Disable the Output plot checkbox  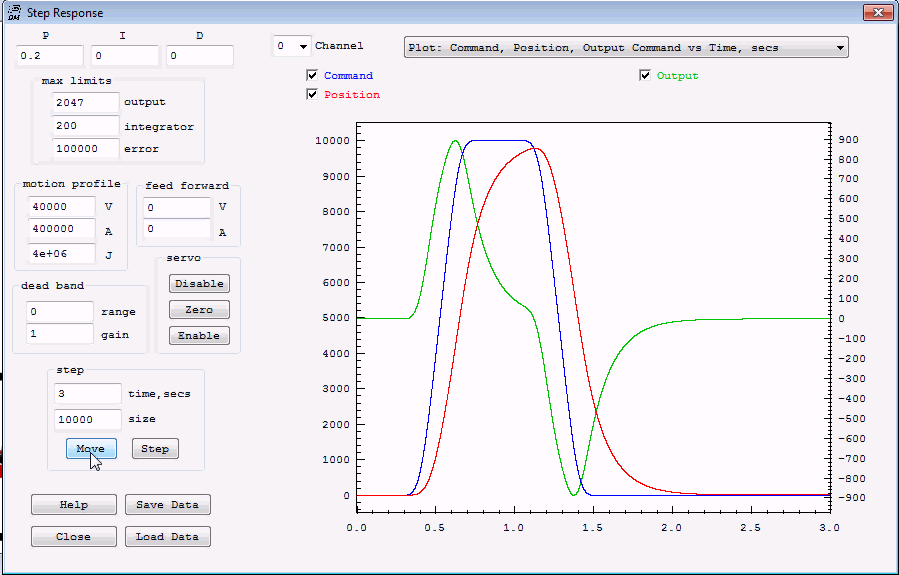coord(645,75)
